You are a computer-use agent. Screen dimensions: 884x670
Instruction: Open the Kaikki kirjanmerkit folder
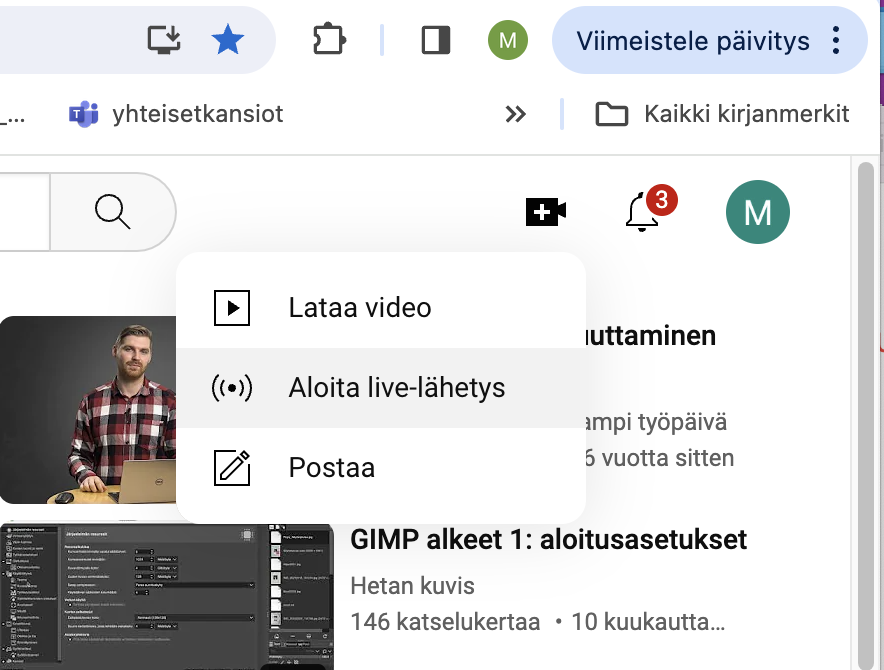(x=722, y=114)
